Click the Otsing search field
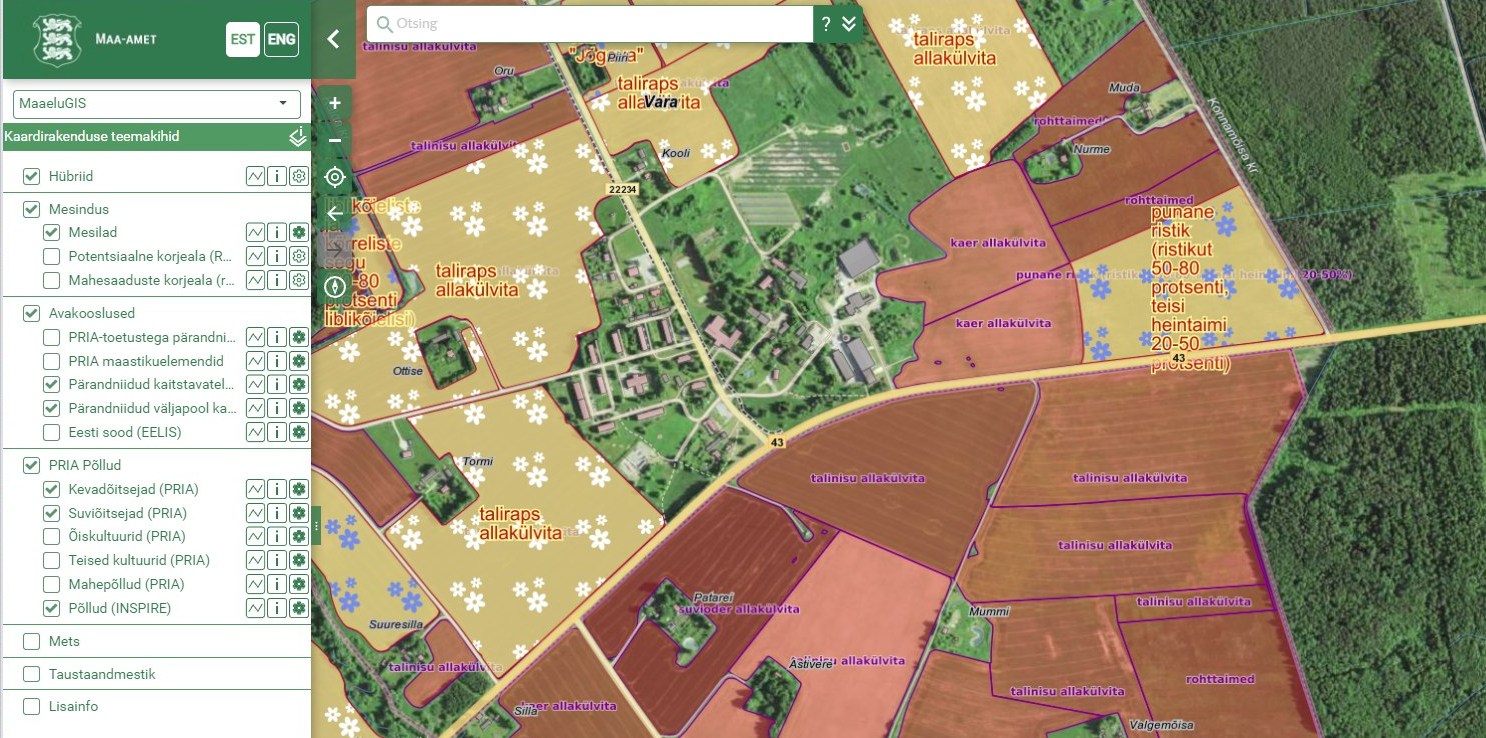Screen dimensions: 1486x738 click(x=590, y=24)
